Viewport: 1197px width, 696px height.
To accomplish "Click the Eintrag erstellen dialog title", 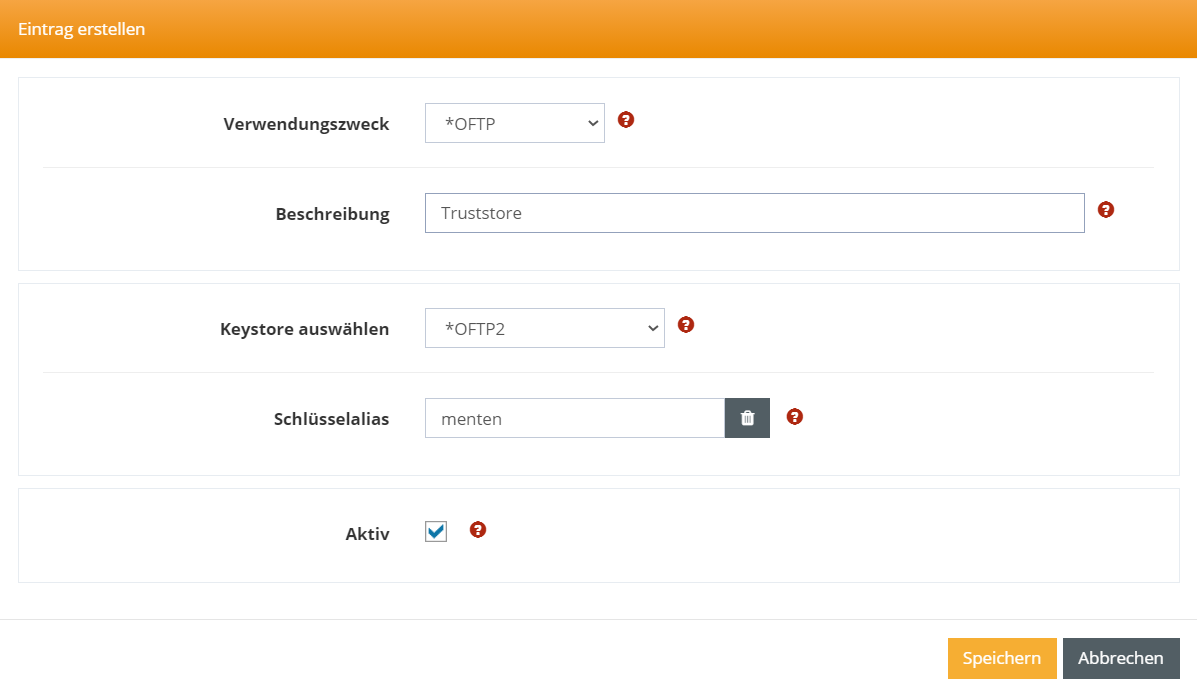I will [x=82, y=30].
